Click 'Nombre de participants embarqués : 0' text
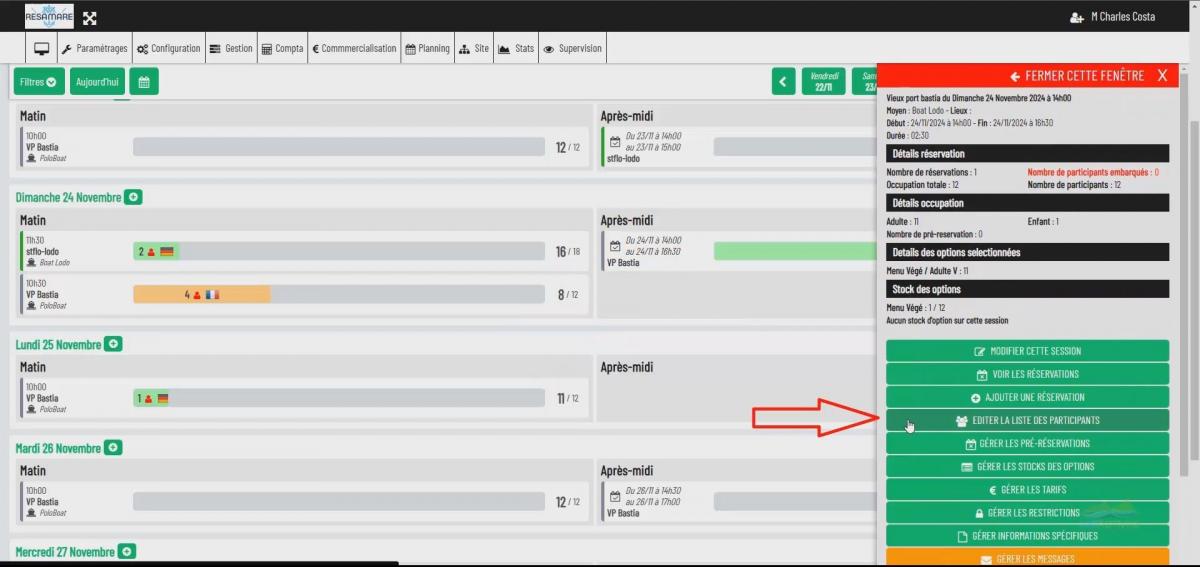Viewport: 1200px width, 567px height. 1093,172
